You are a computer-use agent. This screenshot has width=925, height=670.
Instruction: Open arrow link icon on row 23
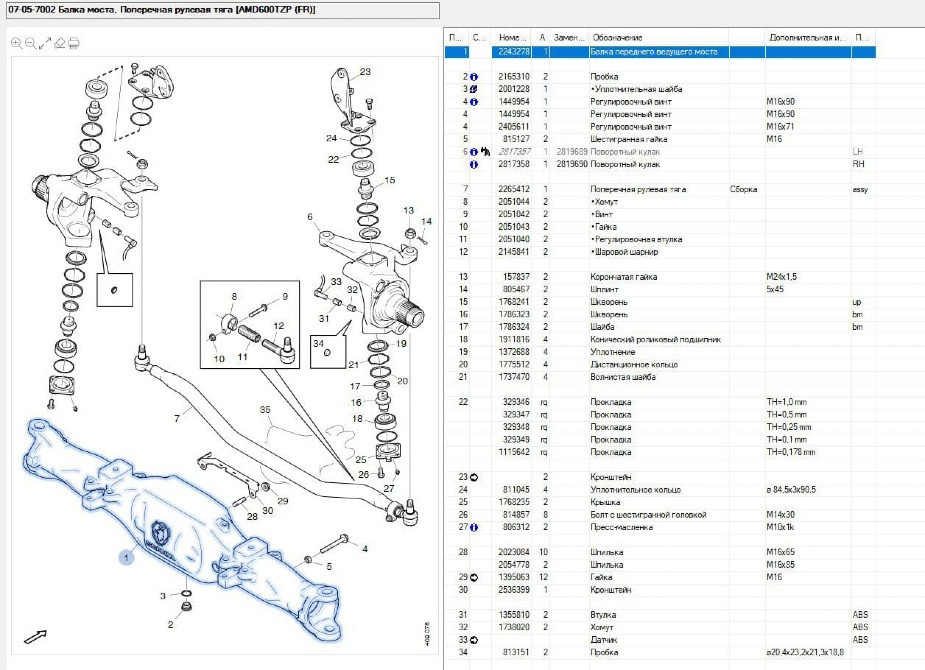(474, 477)
